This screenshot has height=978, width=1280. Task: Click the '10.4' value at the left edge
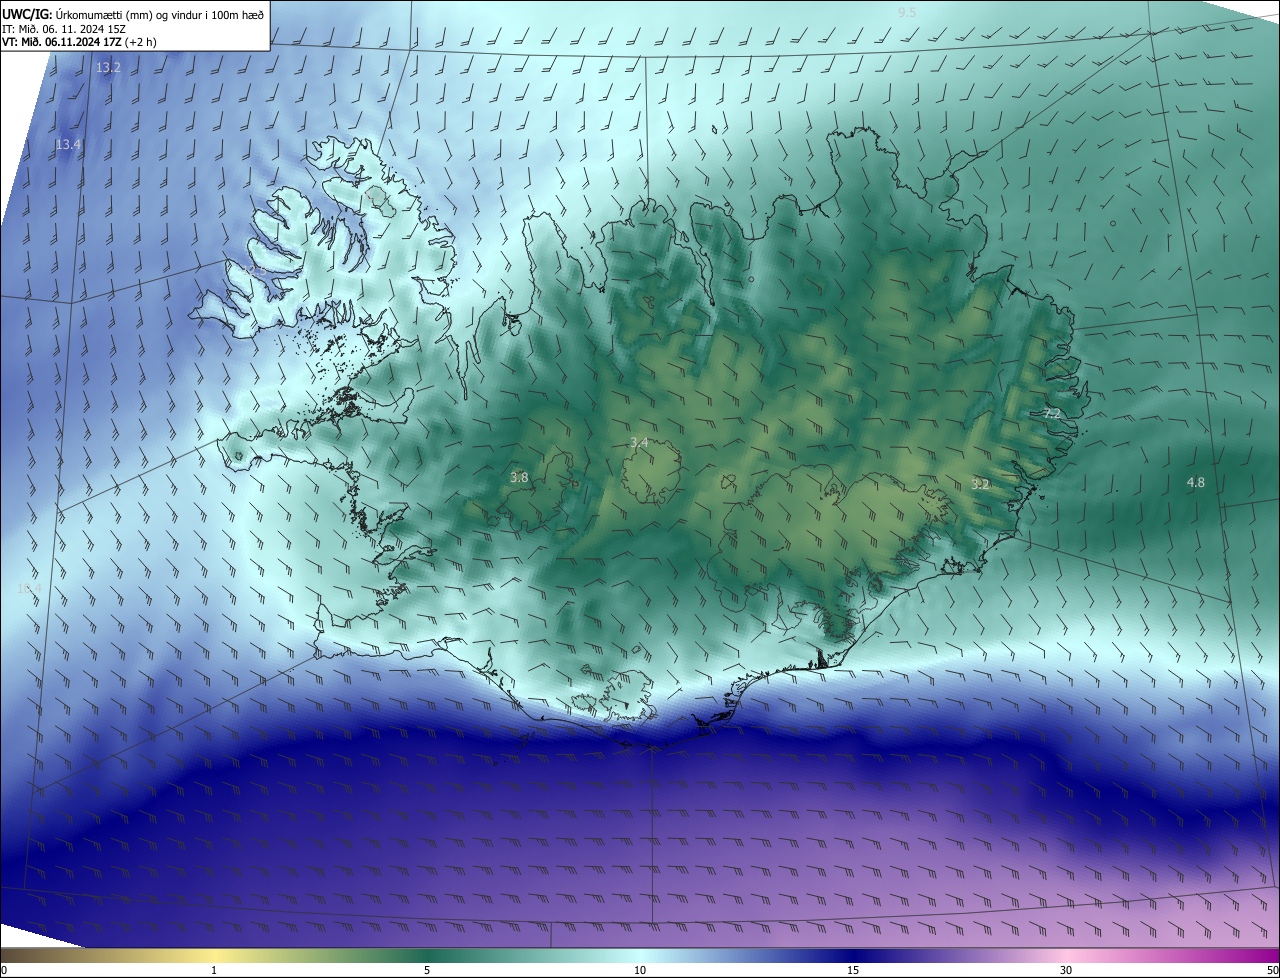click(x=29, y=589)
